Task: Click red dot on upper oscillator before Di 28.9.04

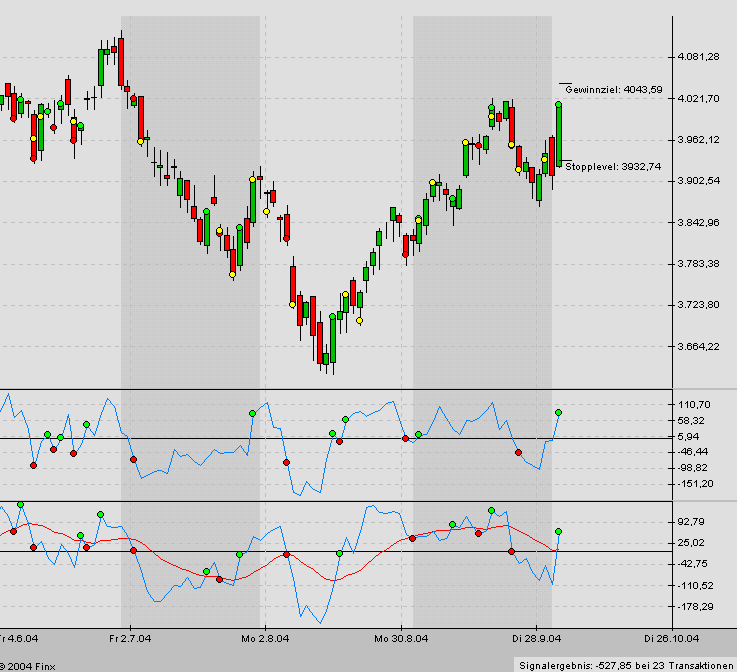Action: 518,453
